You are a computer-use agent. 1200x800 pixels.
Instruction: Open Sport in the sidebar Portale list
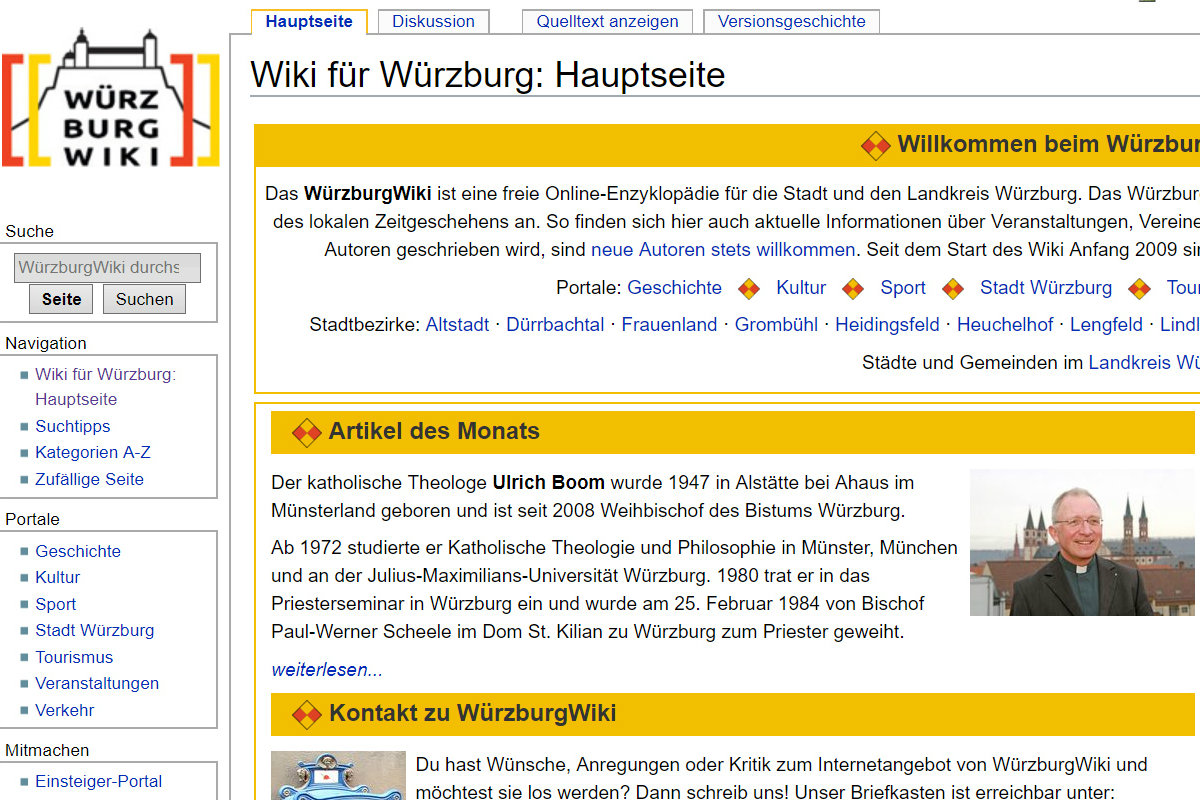point(55,604)
